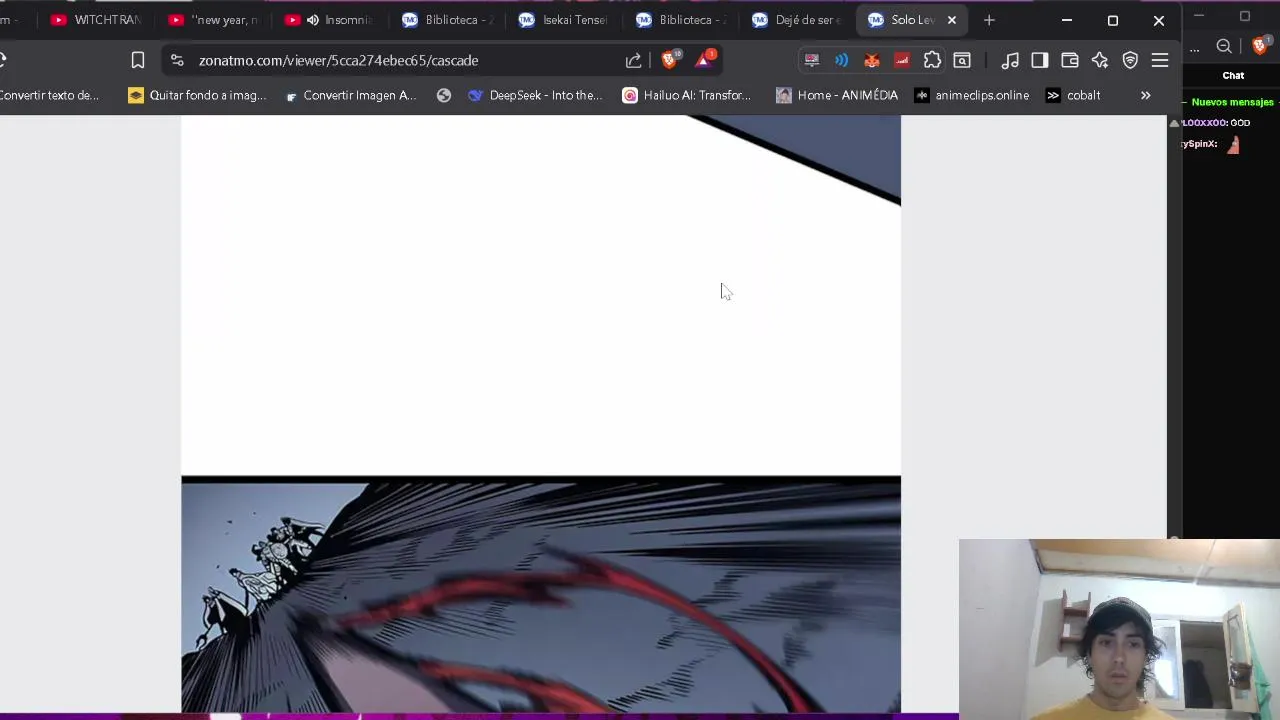Click Brave icon in right window
Screen dimensions: 1280x720
(1259, 45)
